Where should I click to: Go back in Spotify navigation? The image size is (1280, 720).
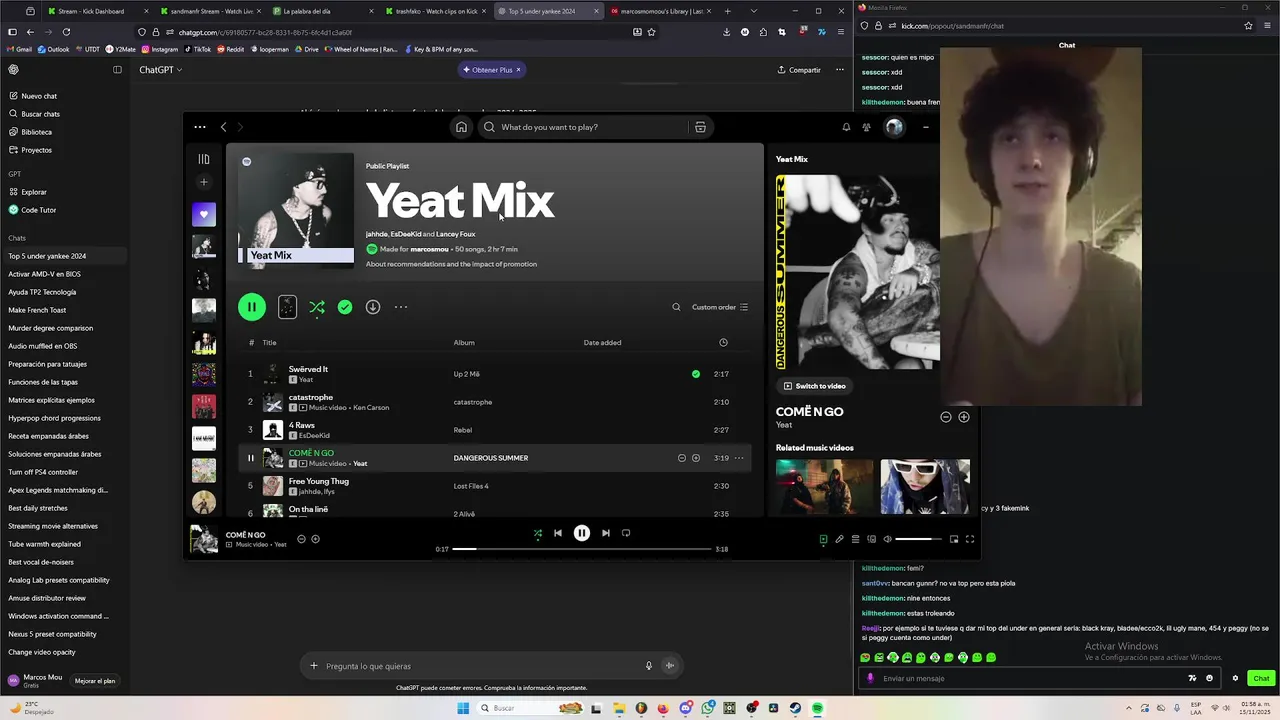223,127
